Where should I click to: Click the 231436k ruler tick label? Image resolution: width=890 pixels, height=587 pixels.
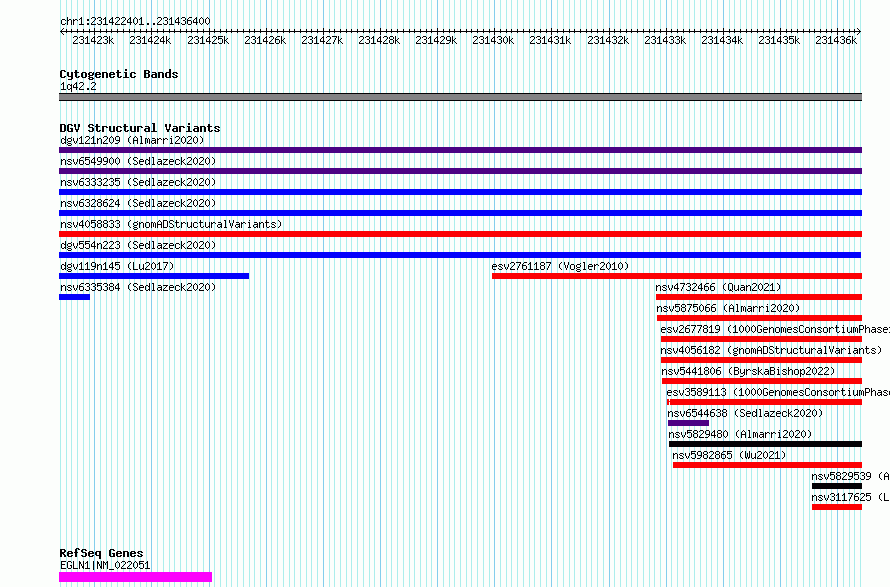[836, 40]
